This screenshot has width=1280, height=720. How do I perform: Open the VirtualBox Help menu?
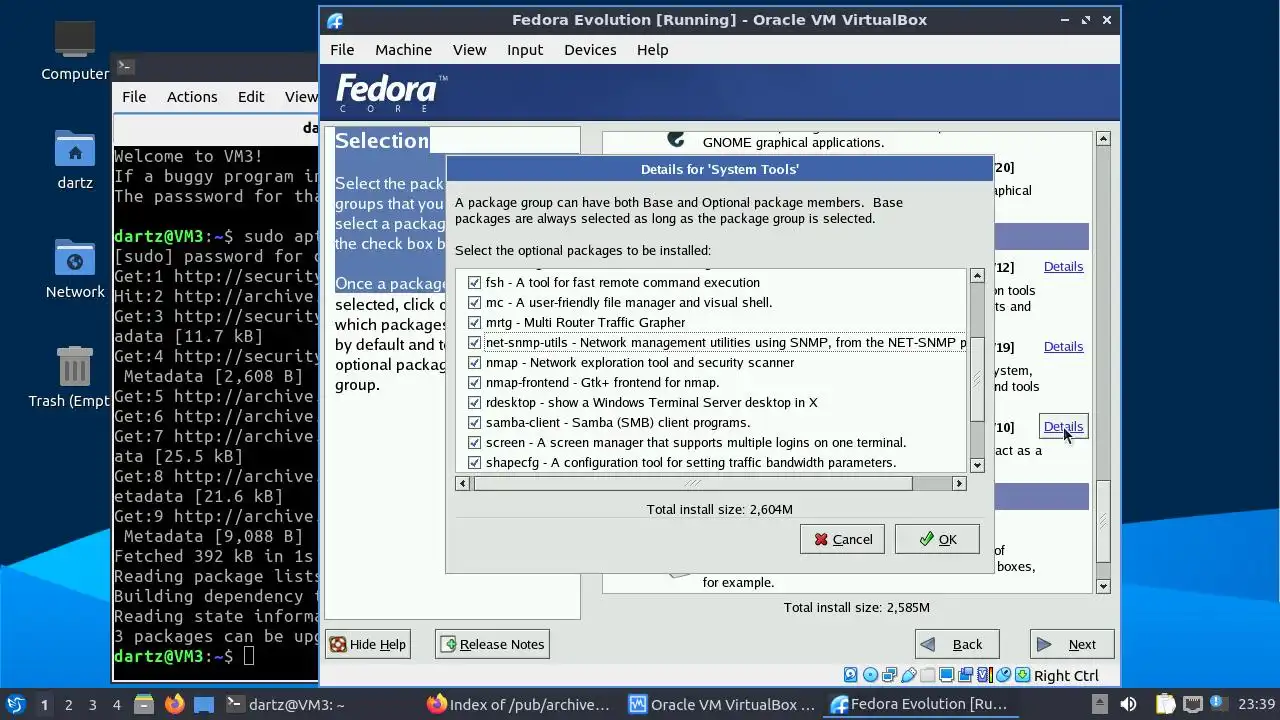pyautogui.click(x=652, y=49)
